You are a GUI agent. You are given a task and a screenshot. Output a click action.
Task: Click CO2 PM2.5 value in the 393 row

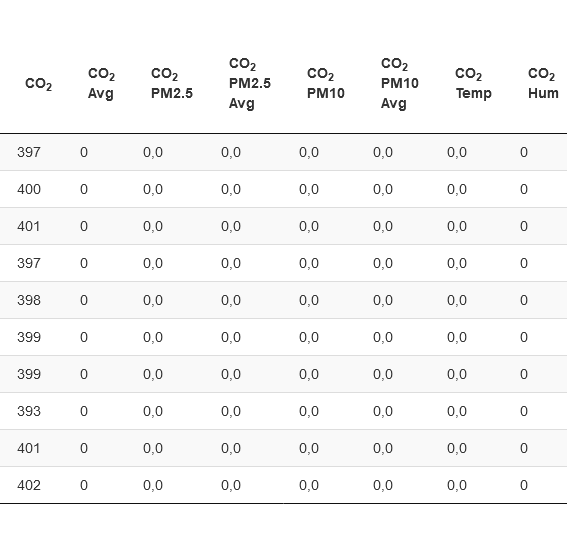tap(153, 411)
